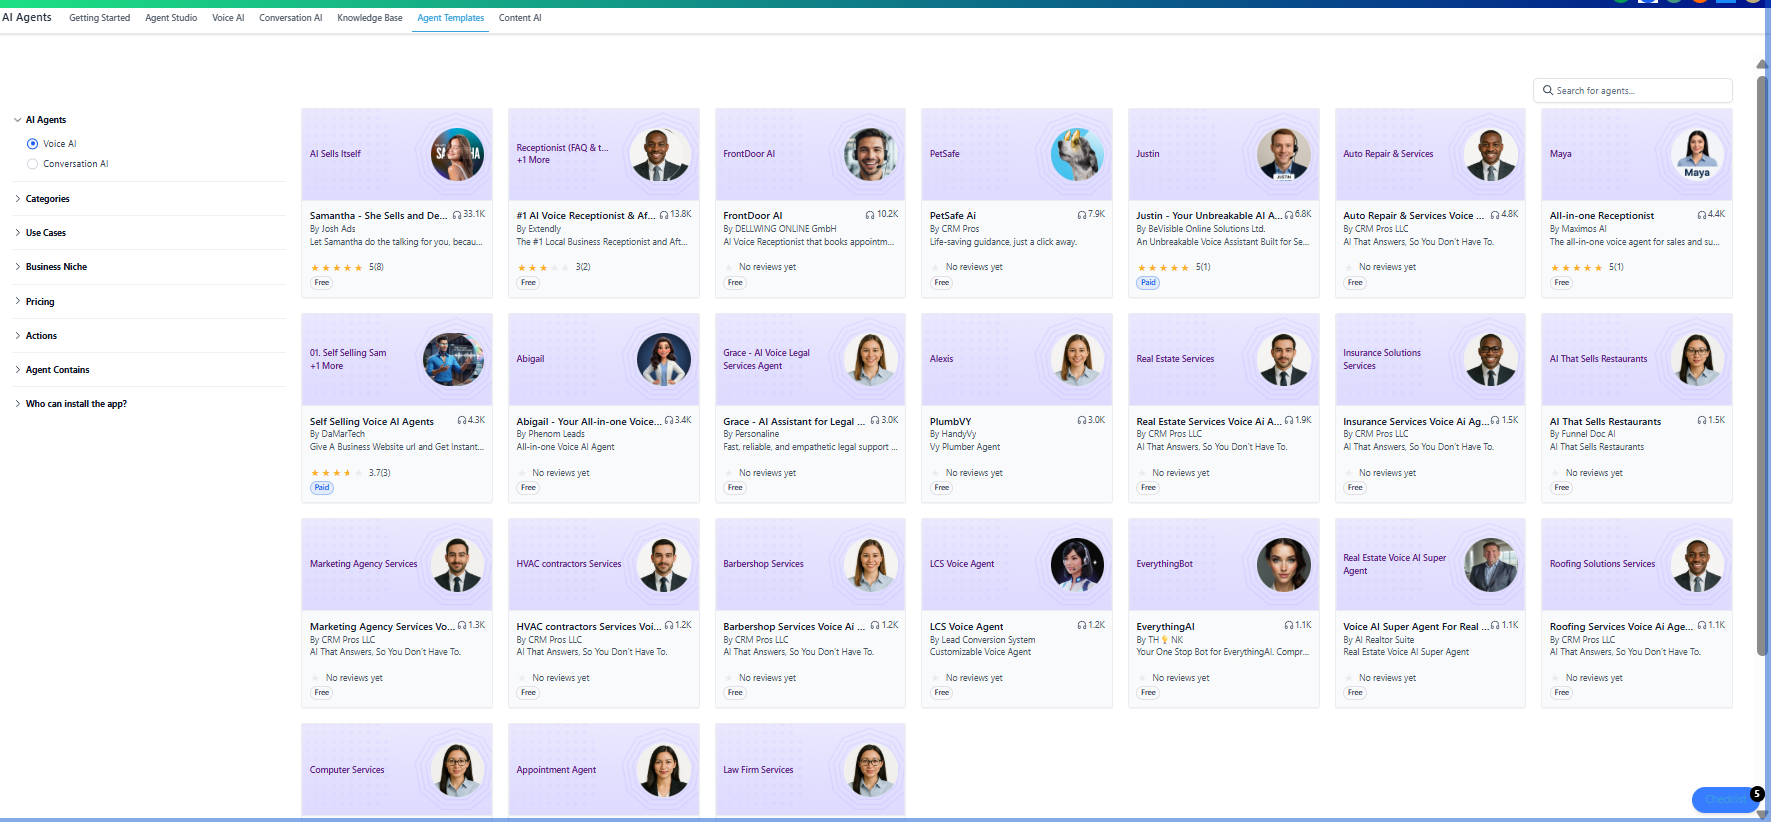
Task: Click the search magnifier icon
Action: (x=1548, y=91)
